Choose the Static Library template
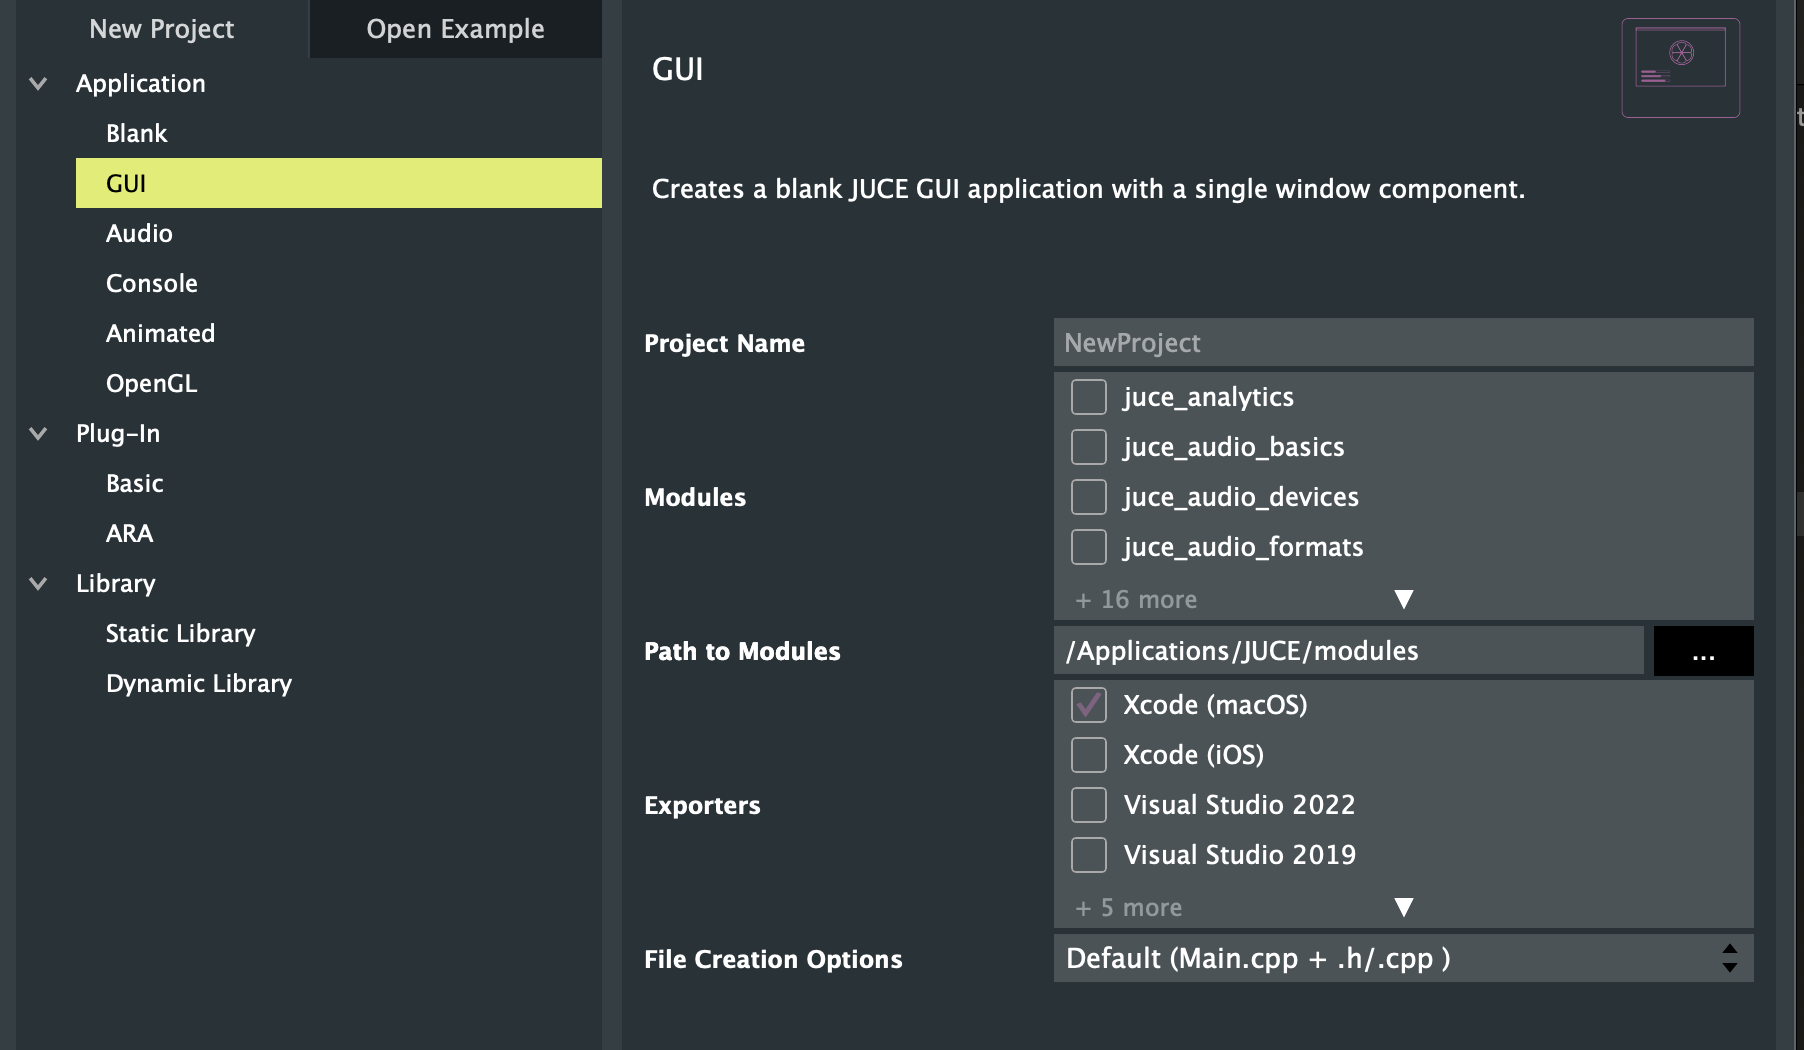This screenshot has height=1050, width=1804. (x=180, y=634)
